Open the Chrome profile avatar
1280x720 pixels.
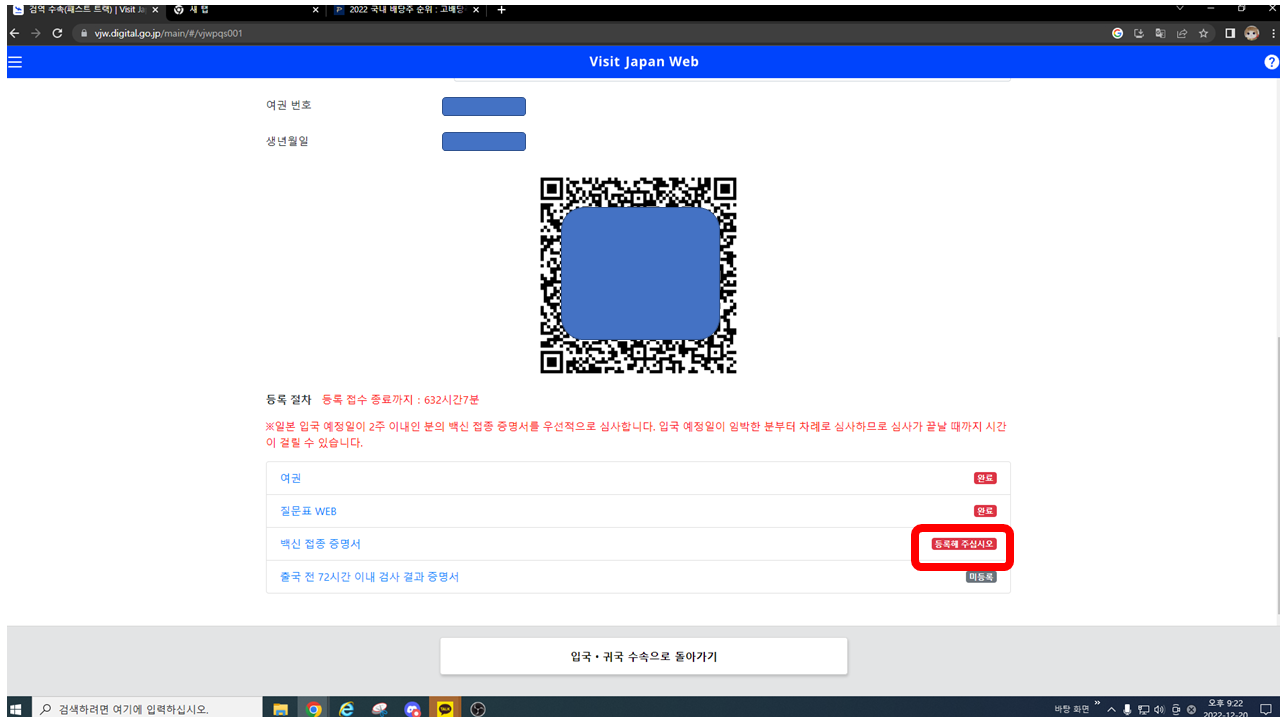pos(1252,33)
